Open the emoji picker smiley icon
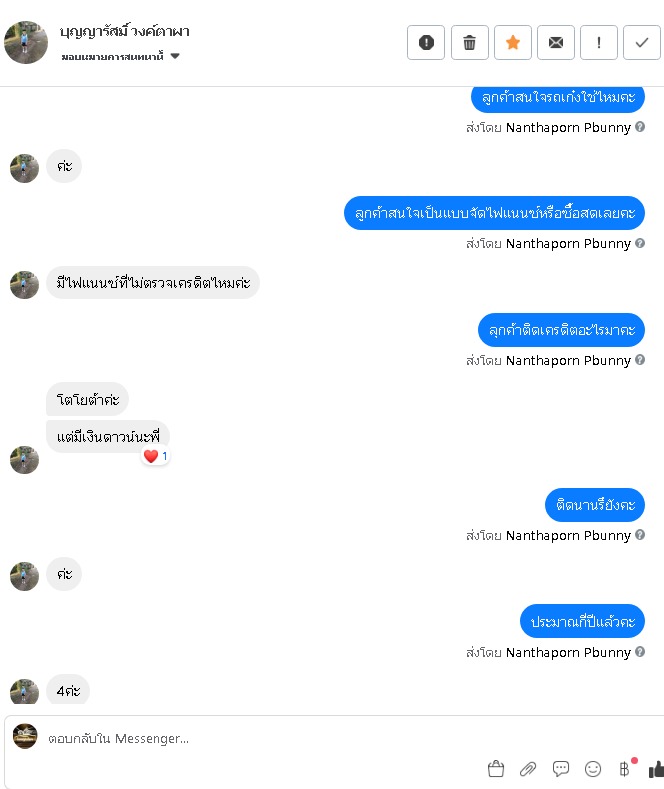Screen dimensions: 664x789 point(593,768)
